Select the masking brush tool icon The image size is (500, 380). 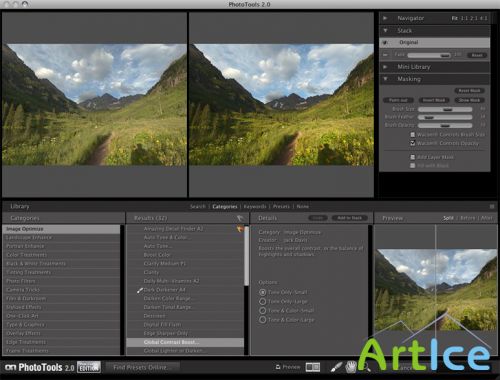(336, 367)
